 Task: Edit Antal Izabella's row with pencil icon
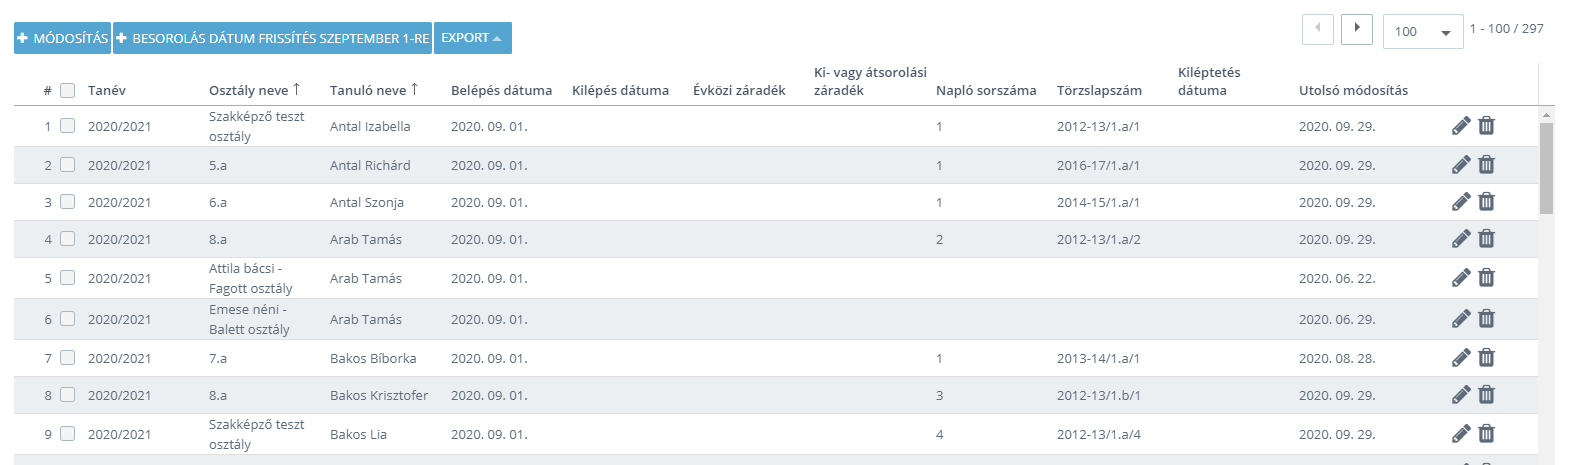tap(1461, 126)
